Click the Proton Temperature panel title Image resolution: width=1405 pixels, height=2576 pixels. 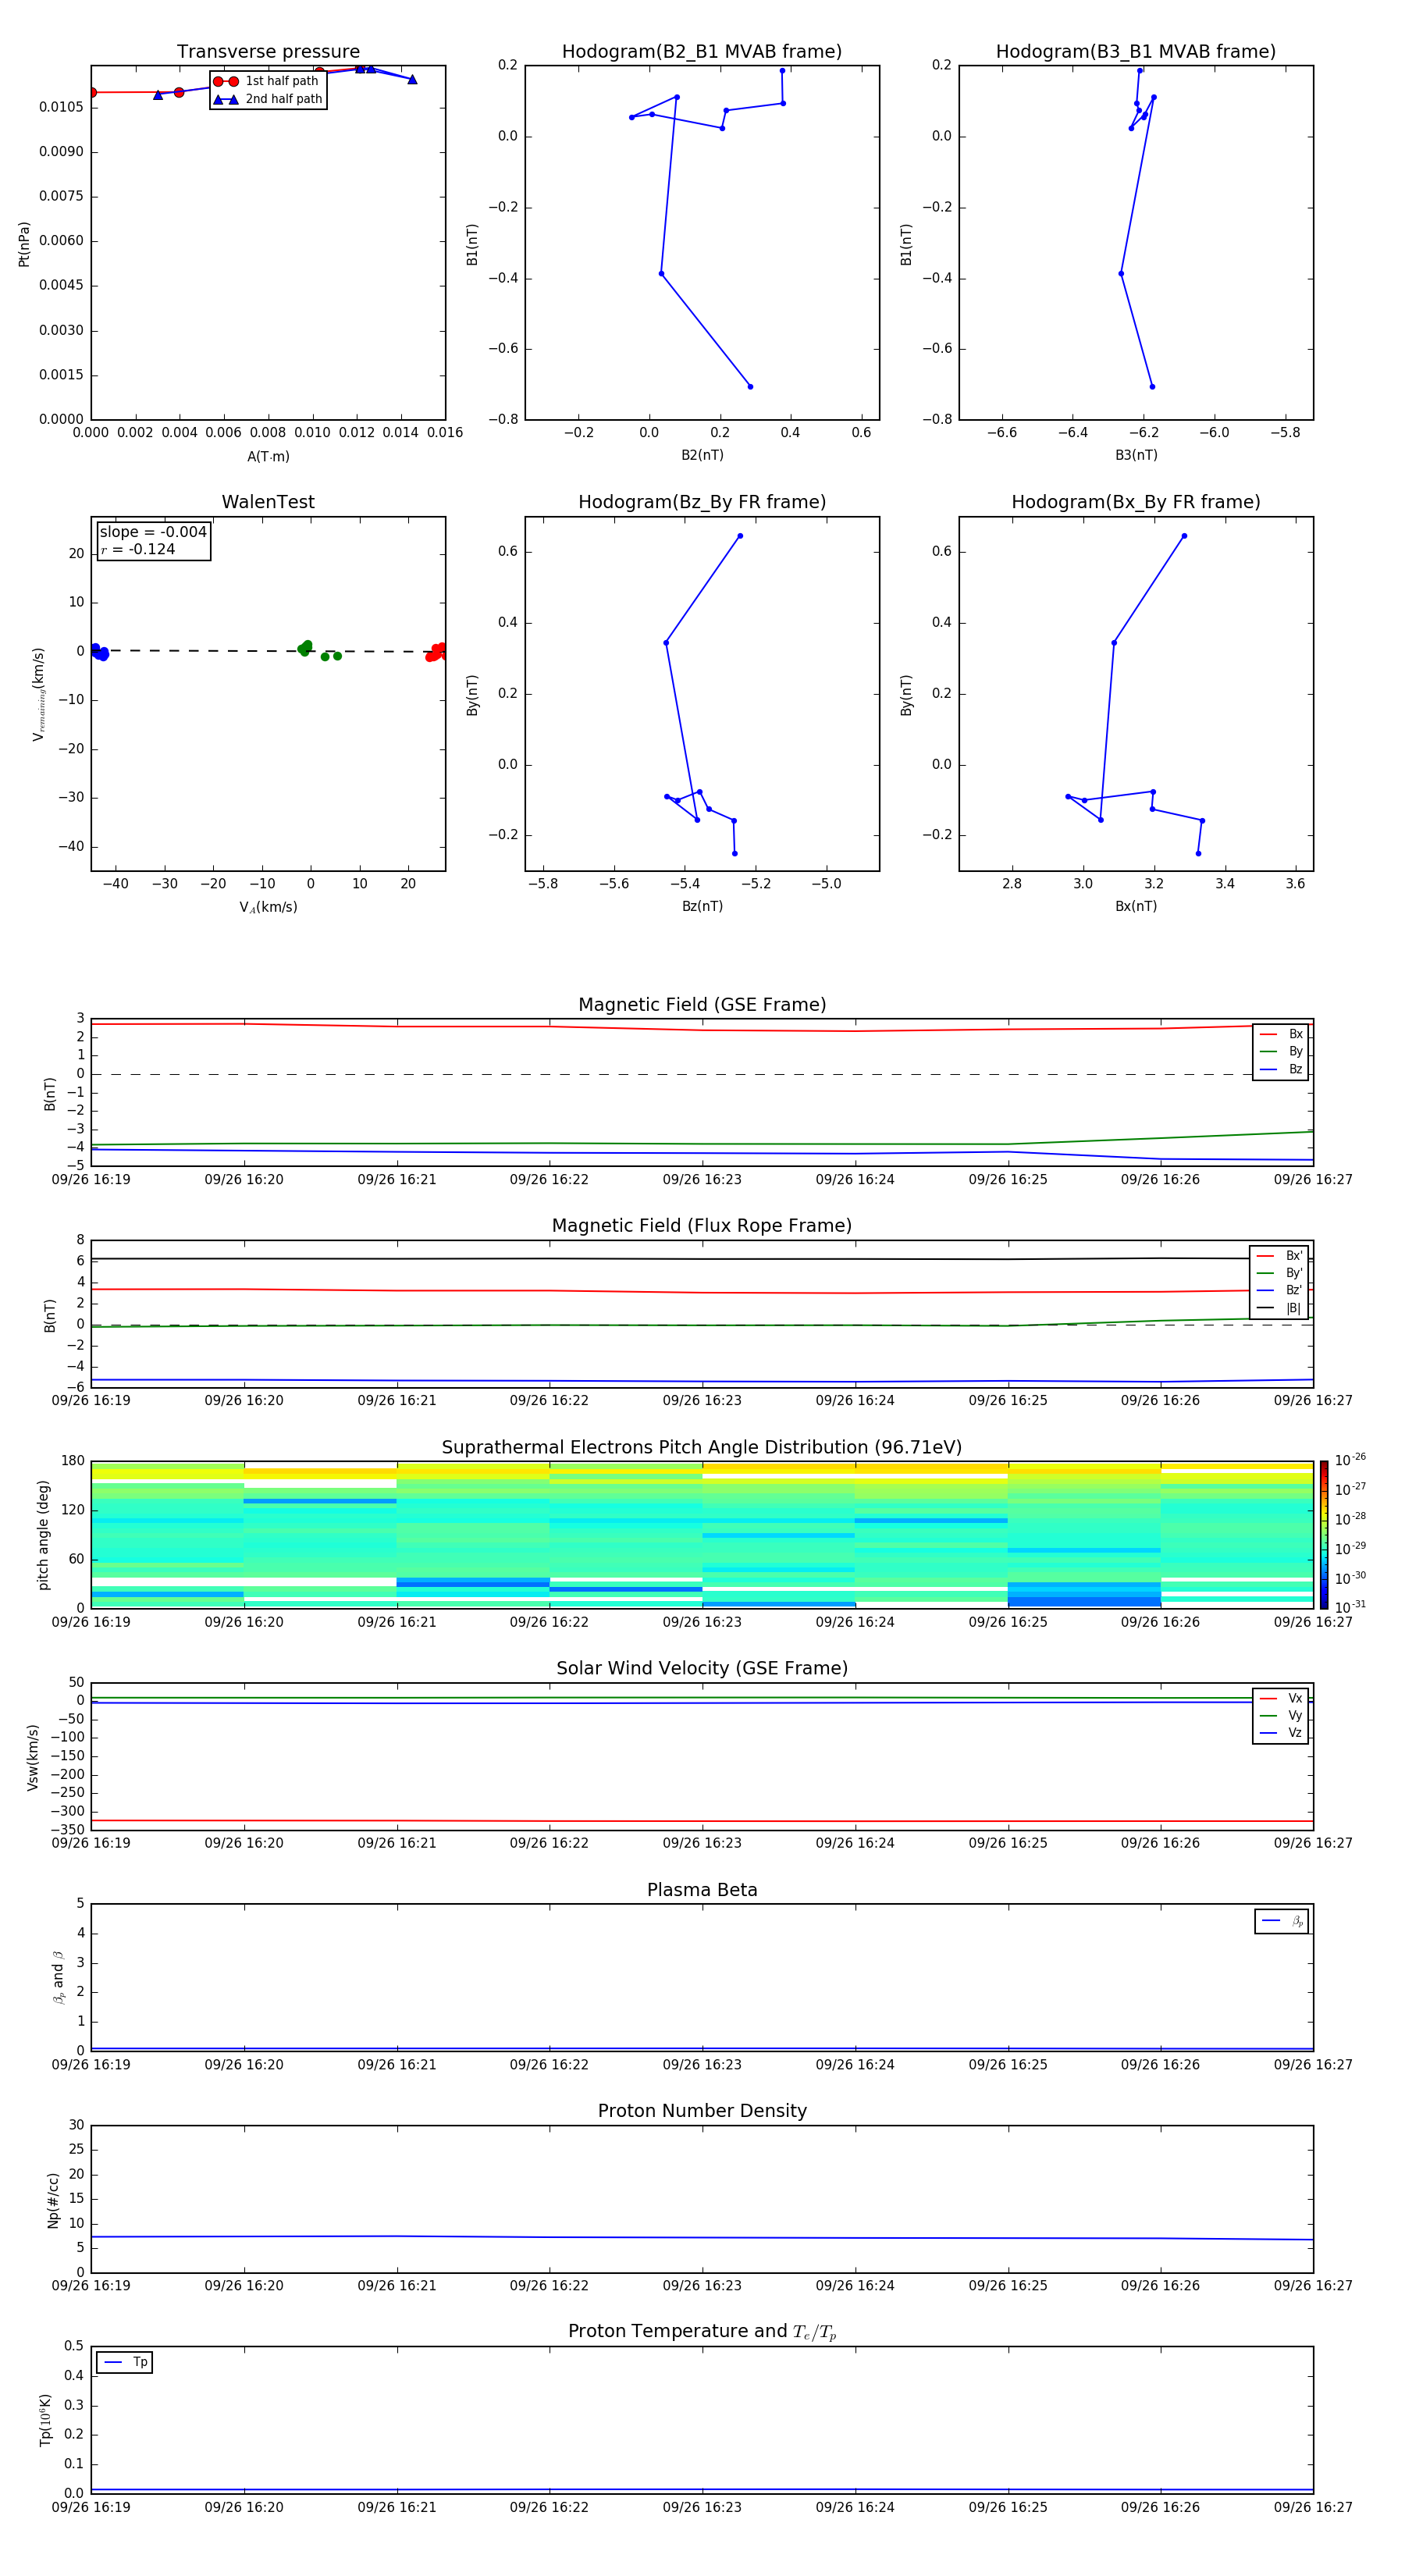(x=702, y=2332)
